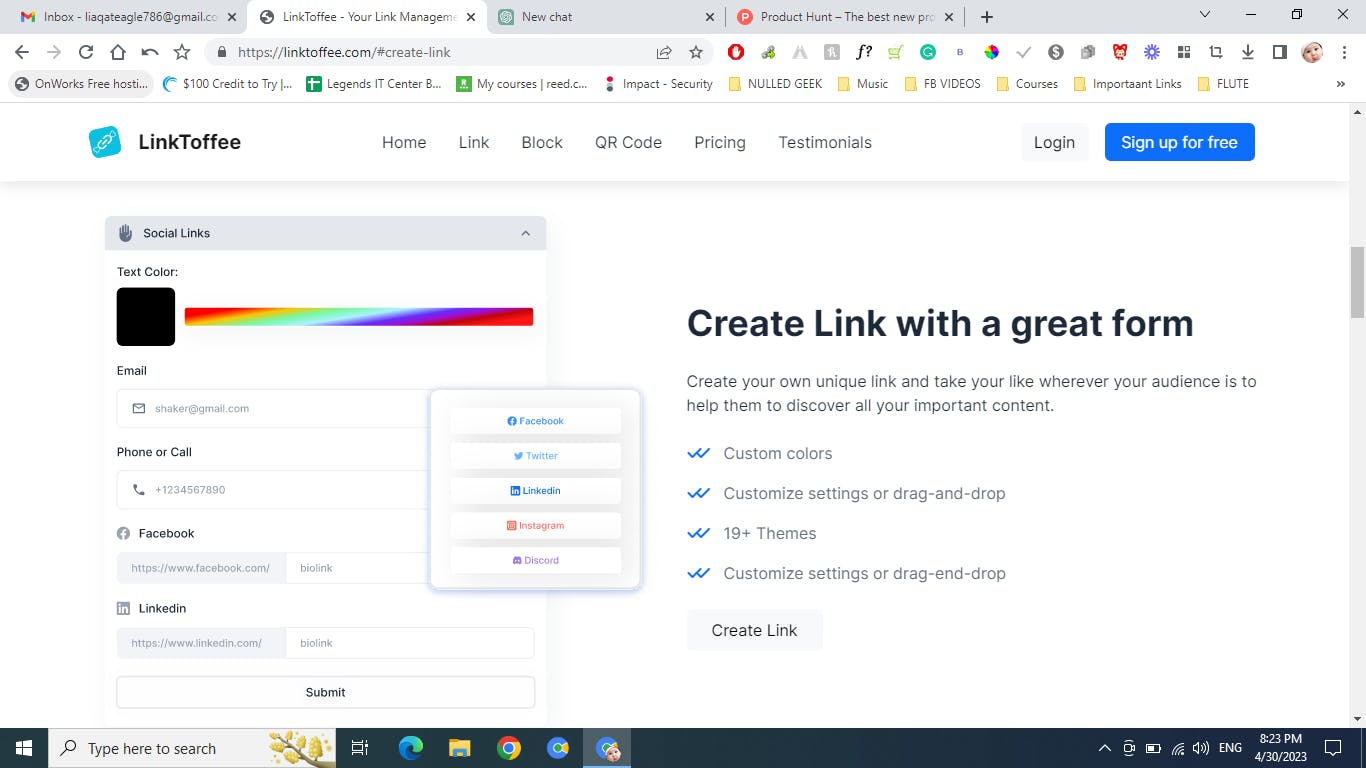Click the rainbow hue slider bar
Image resolution: width=1366 pixels, height=768 pixels.
click(359, 317)
